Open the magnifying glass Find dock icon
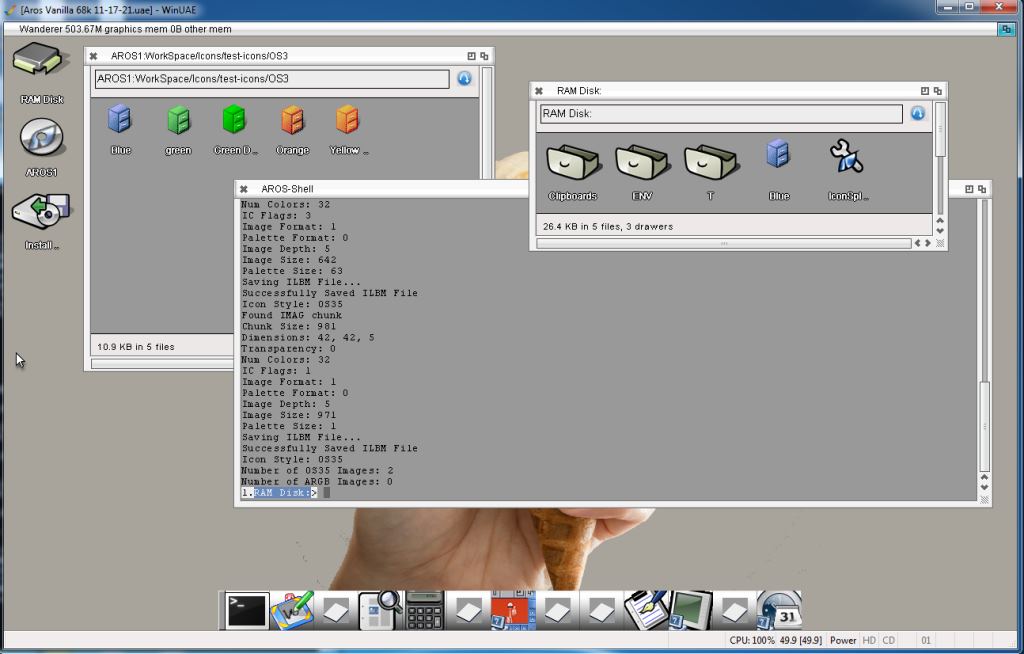The height and width of the screenshot is (654, 1024). tap(380, 610)
